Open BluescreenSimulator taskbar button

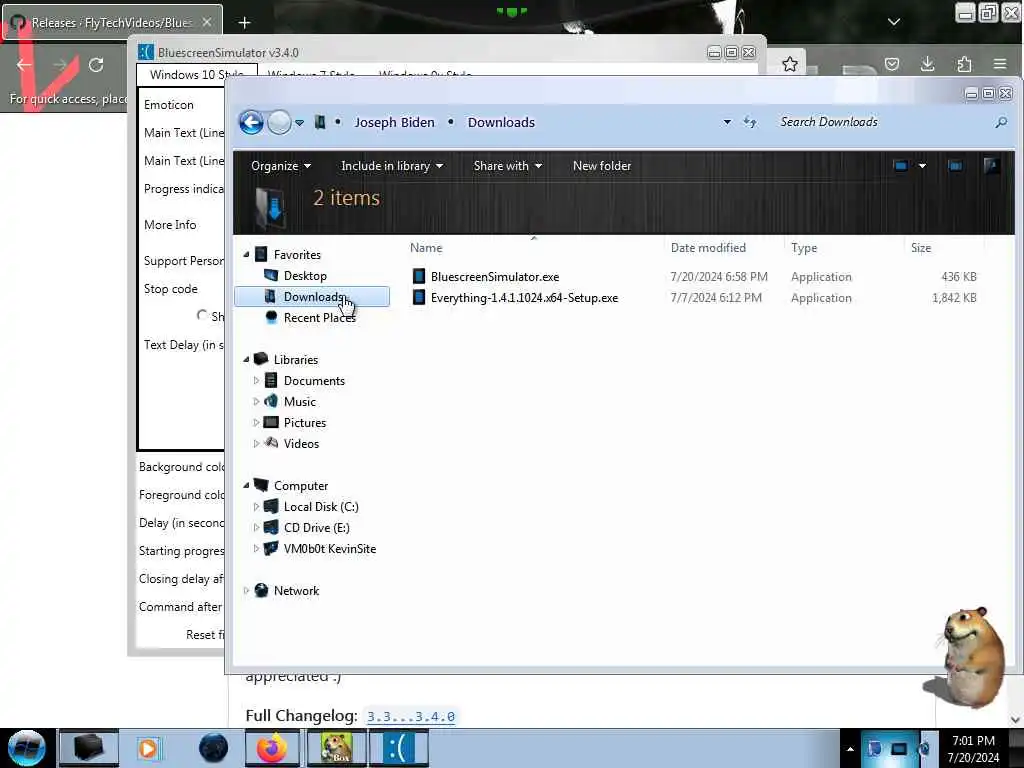tap(398, 748)
